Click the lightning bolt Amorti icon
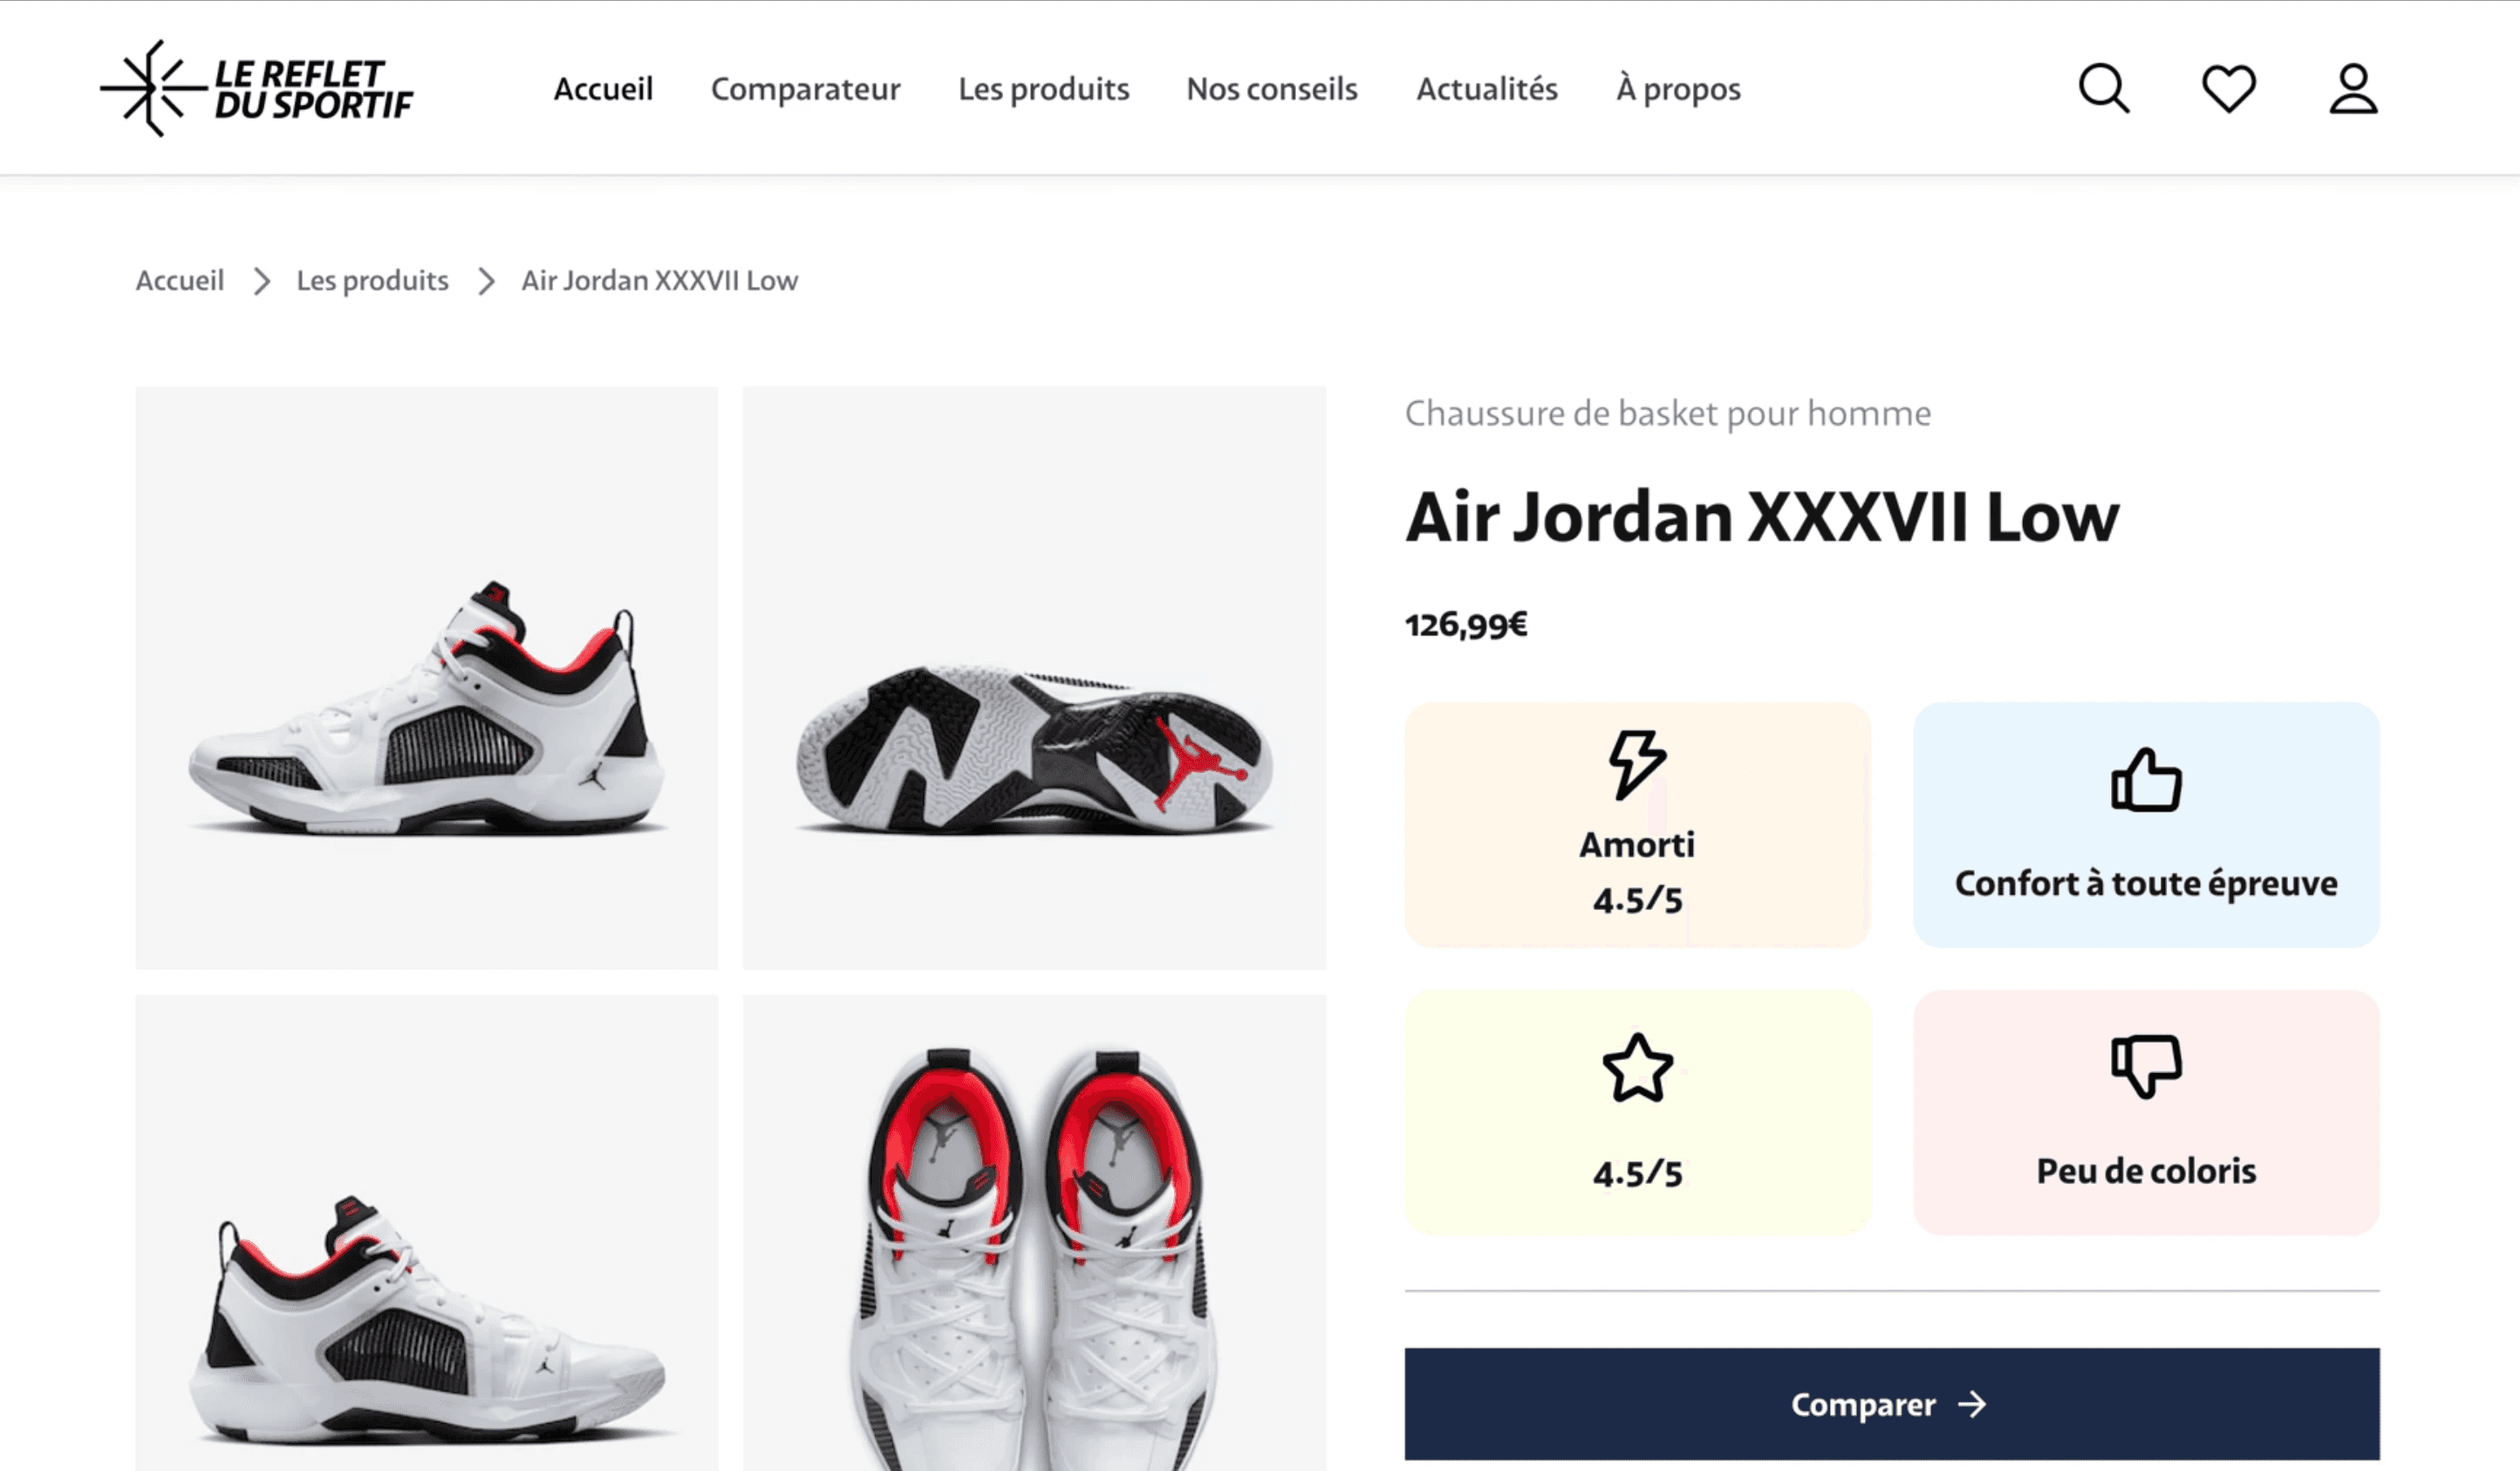Image resolution: width=2520 pixels, height=1471 pixels. tap(1637, 764)
